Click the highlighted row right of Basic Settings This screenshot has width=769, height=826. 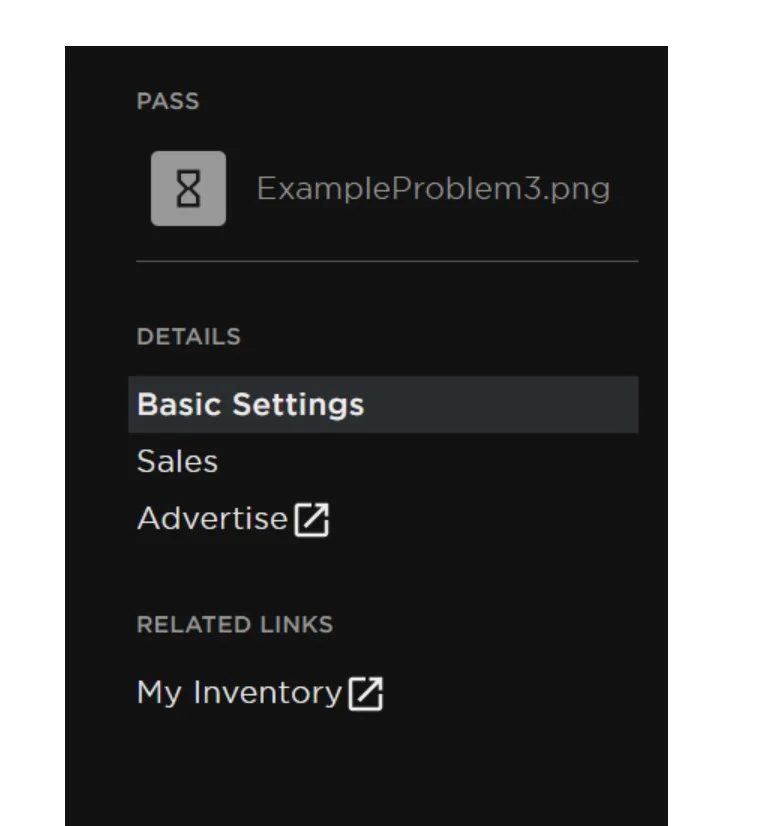[500, 405]
